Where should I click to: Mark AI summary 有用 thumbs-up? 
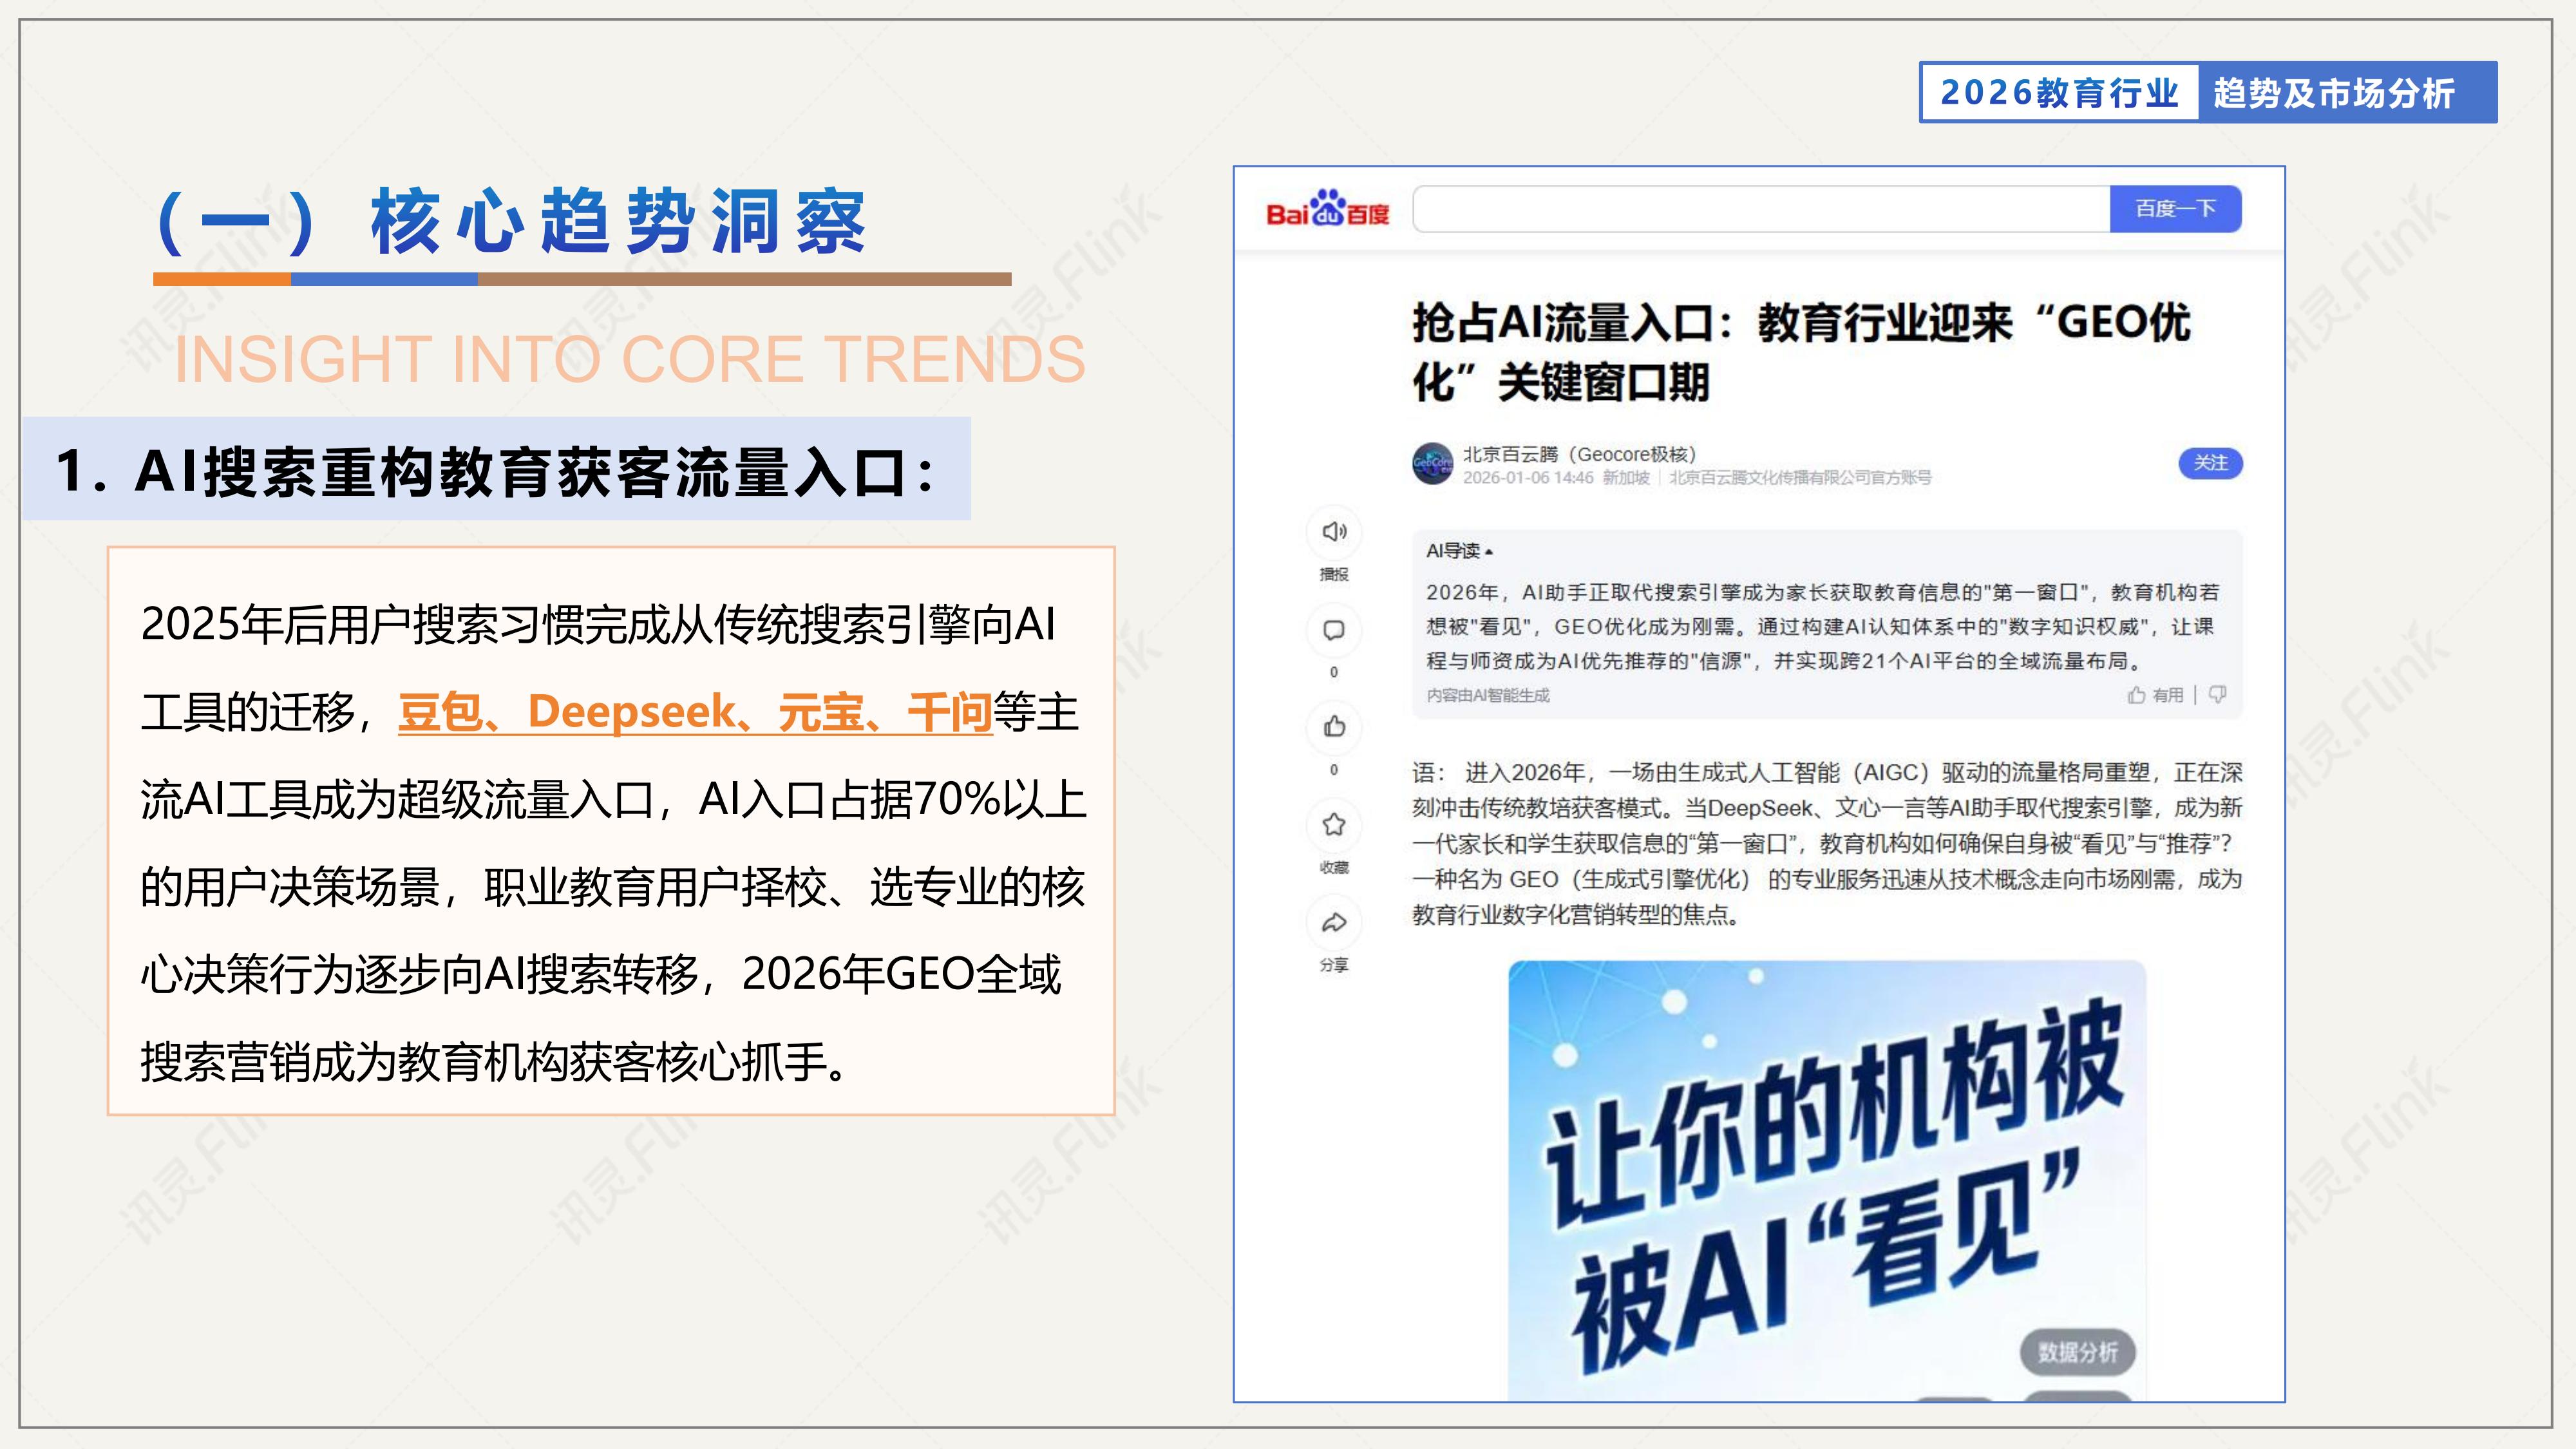pyautogui.click(x=2156, y=695)
